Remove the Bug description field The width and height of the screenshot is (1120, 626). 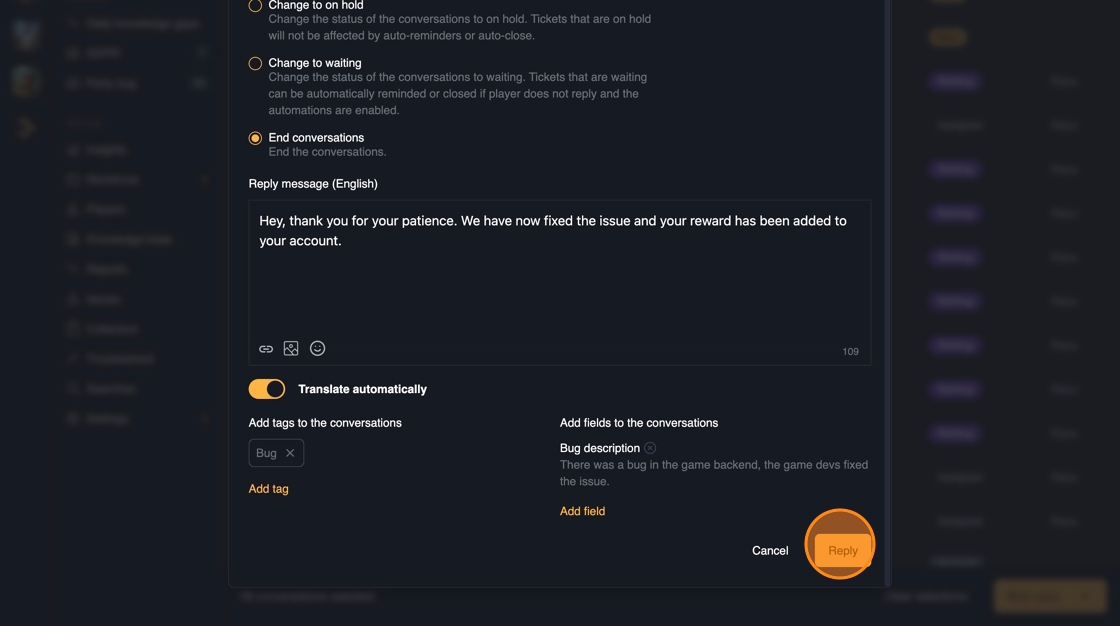[x=650, y=448]
